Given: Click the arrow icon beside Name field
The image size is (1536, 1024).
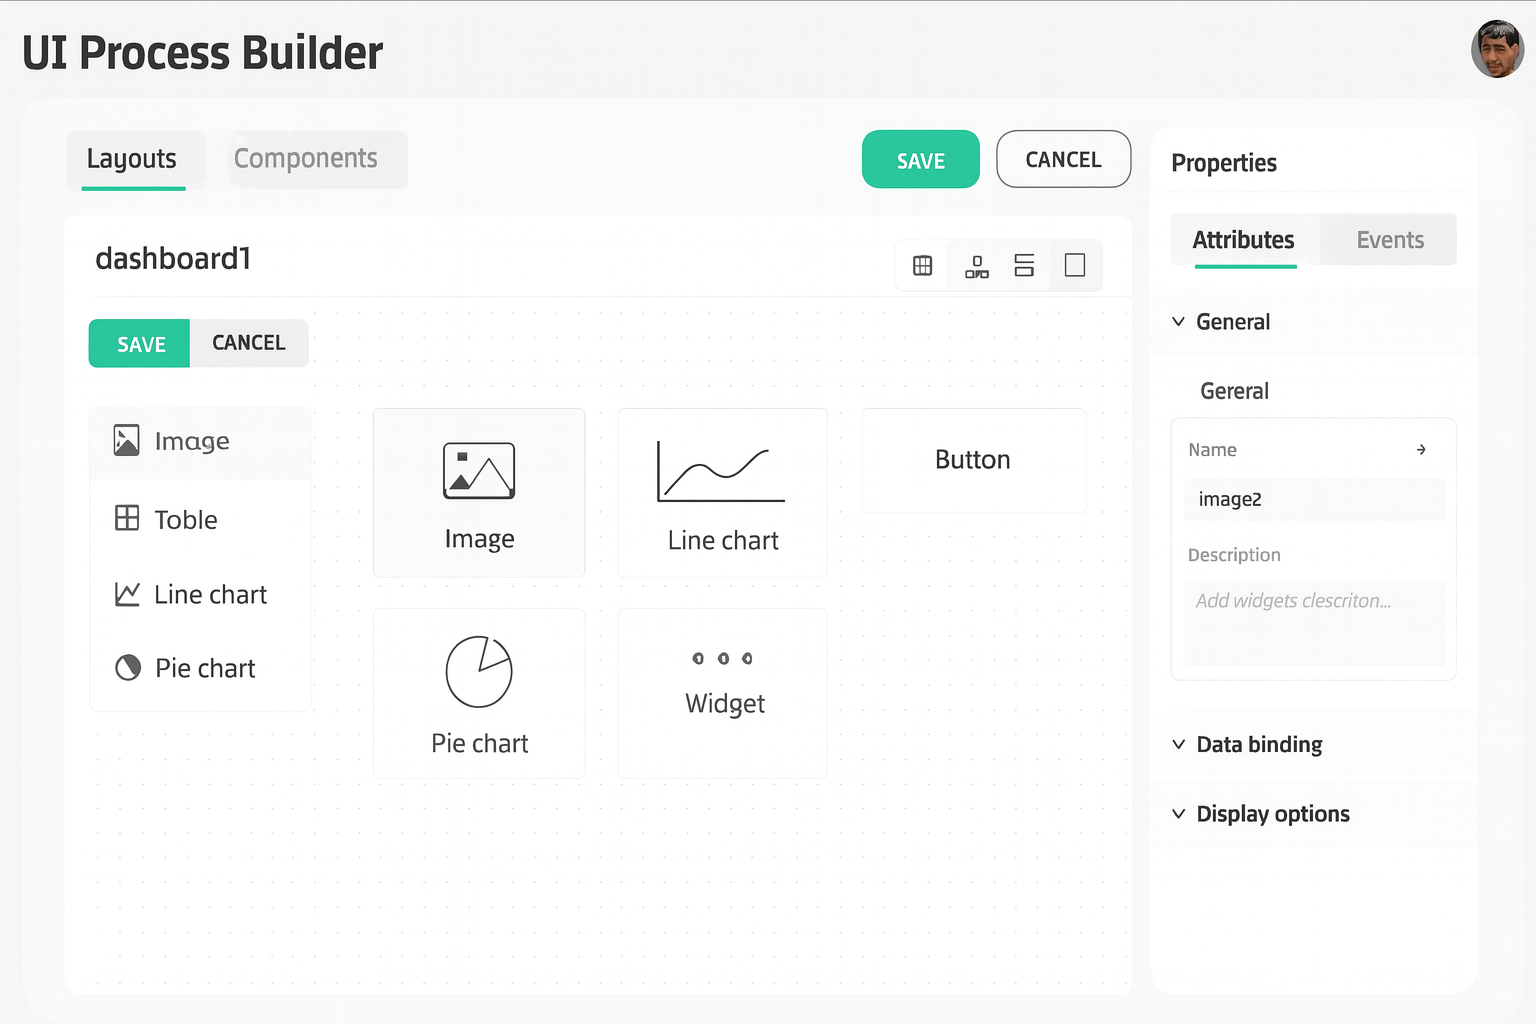Looking at the screenshot, I should 1421,450.
